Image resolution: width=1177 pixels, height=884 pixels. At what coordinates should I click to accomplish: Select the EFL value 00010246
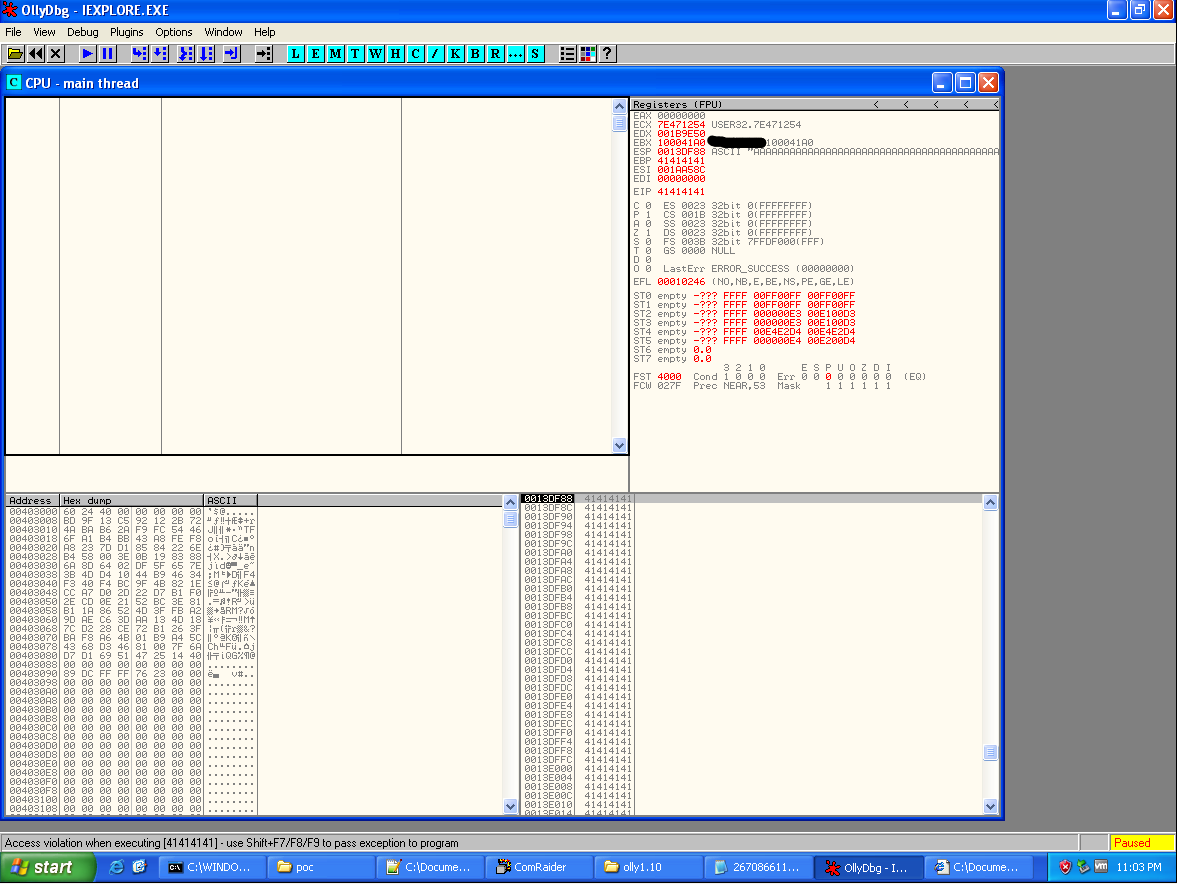coord(681,282)
